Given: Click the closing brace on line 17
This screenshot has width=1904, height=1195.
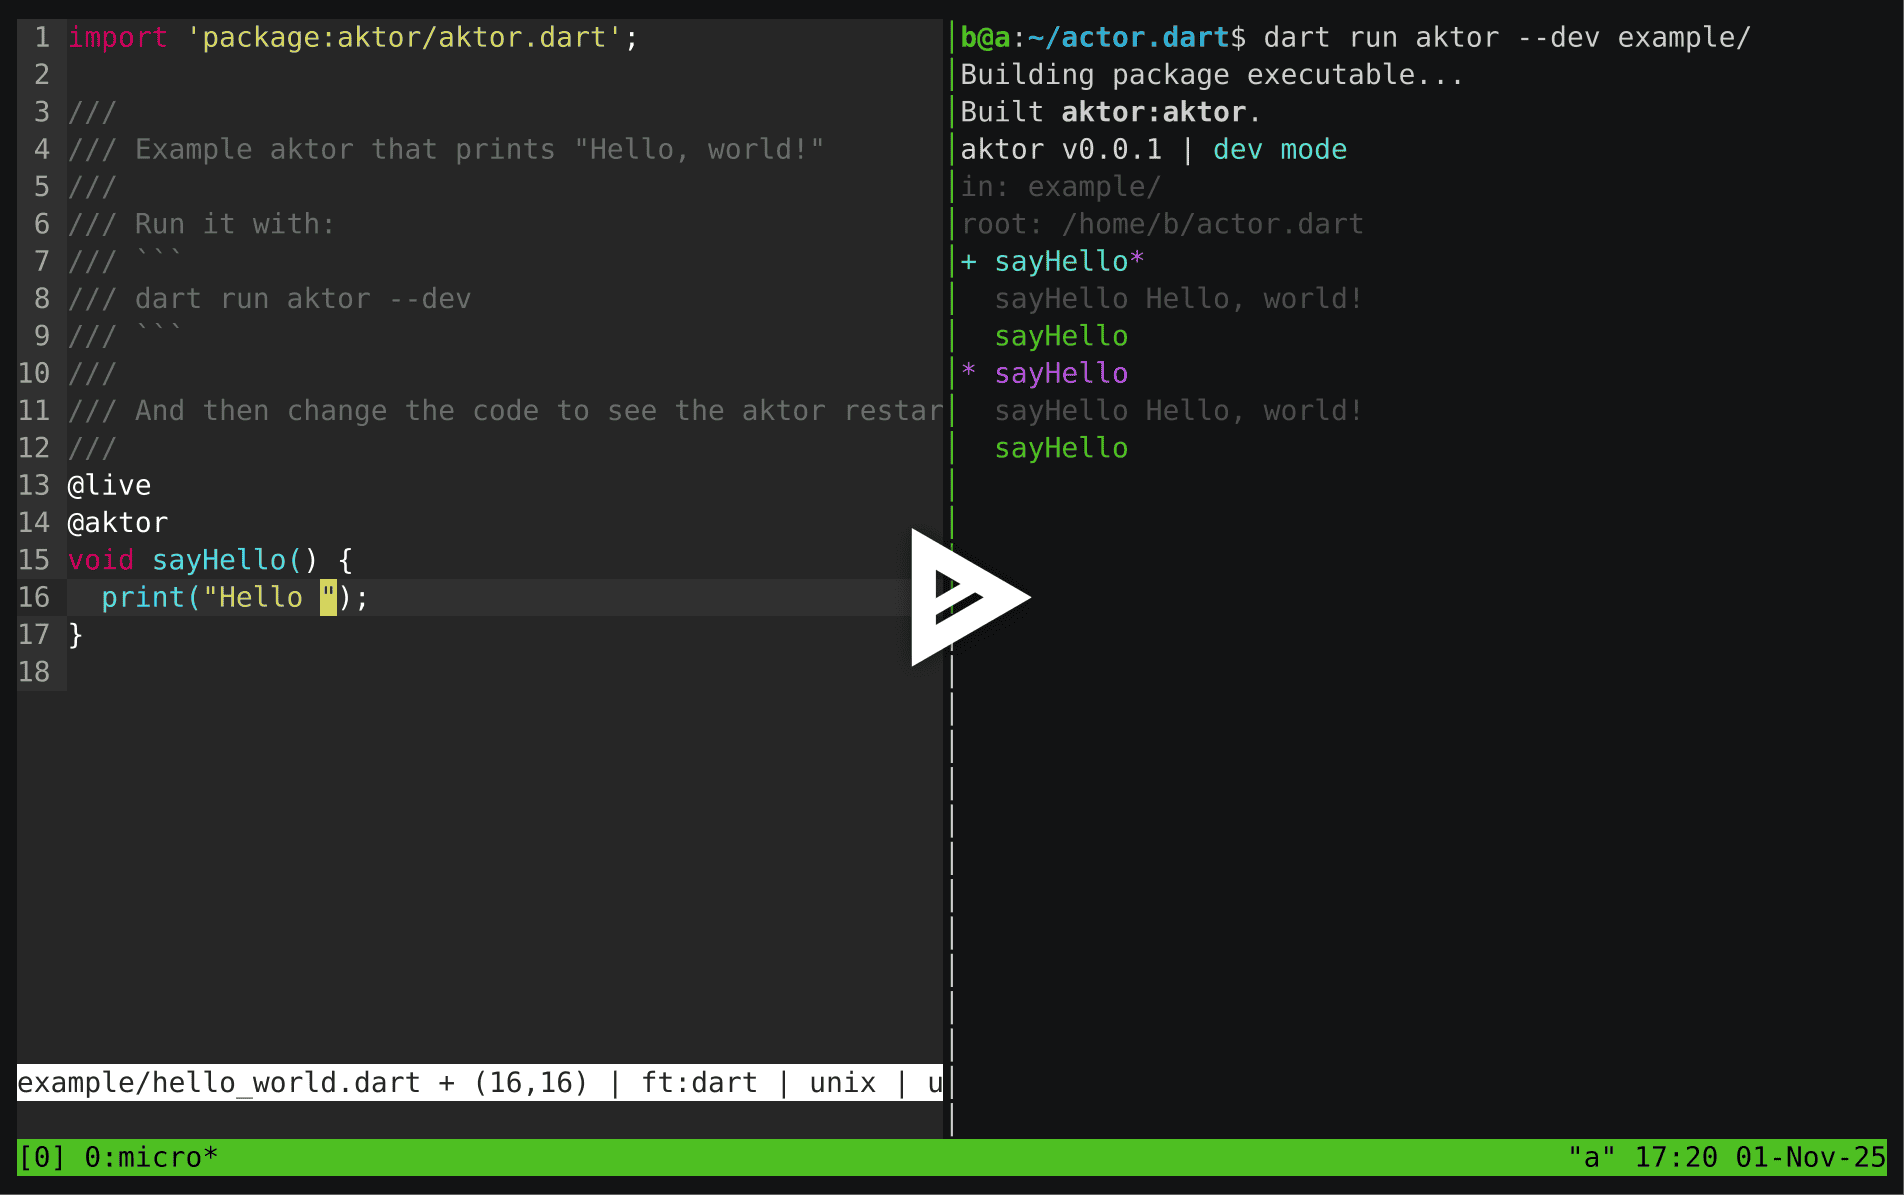Looking at the screenshot, I should tap(76, 635).
